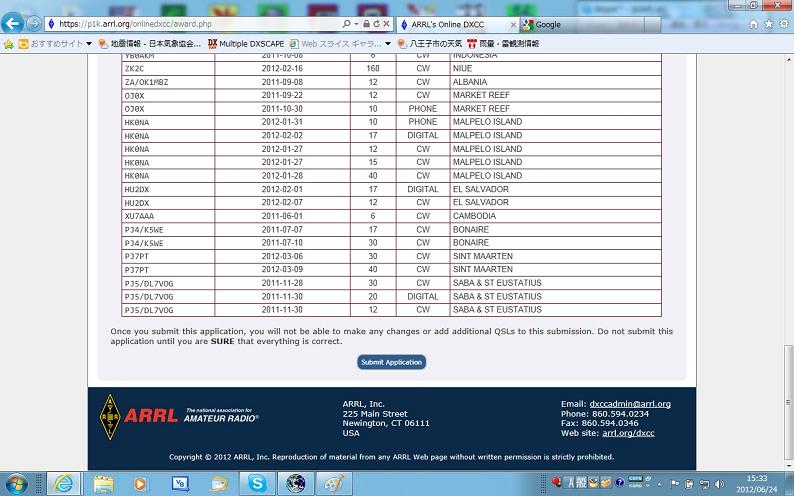The image size is (794, 496).
Task: Open 八王子市の天気 bookmark
Action: [429, 44]
